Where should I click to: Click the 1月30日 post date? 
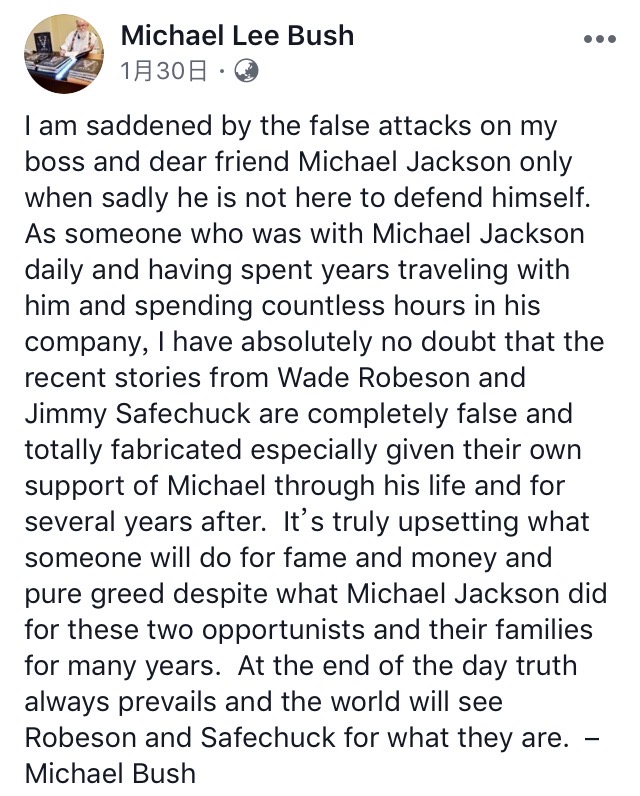point(163,71)
